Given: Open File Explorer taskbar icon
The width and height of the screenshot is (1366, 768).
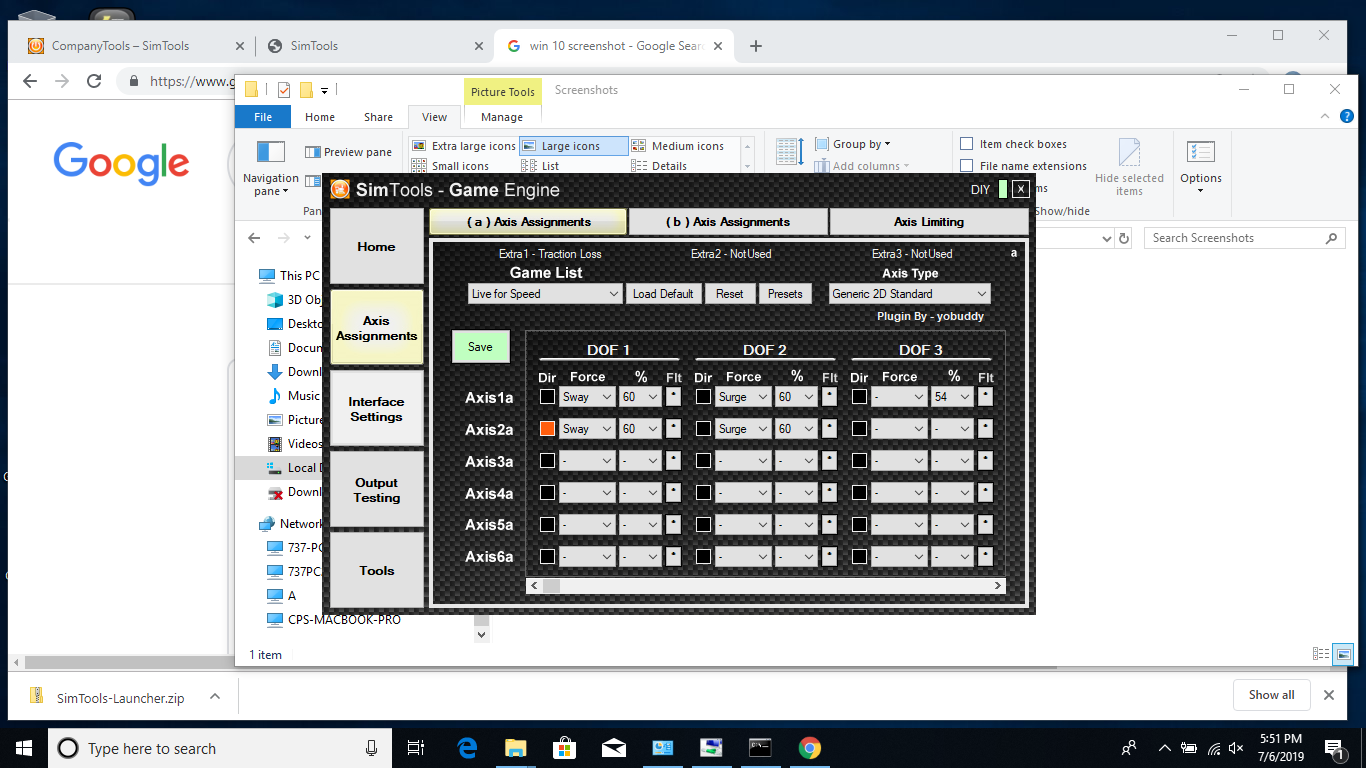Looking at the screenshot, I should (516, 748).
